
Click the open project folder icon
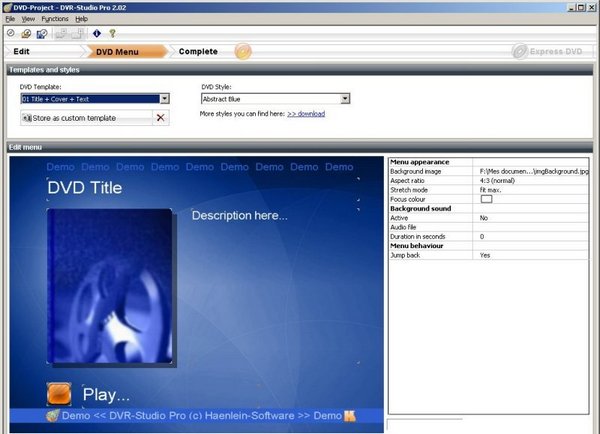pyautogui.click(x=26, y=34)
